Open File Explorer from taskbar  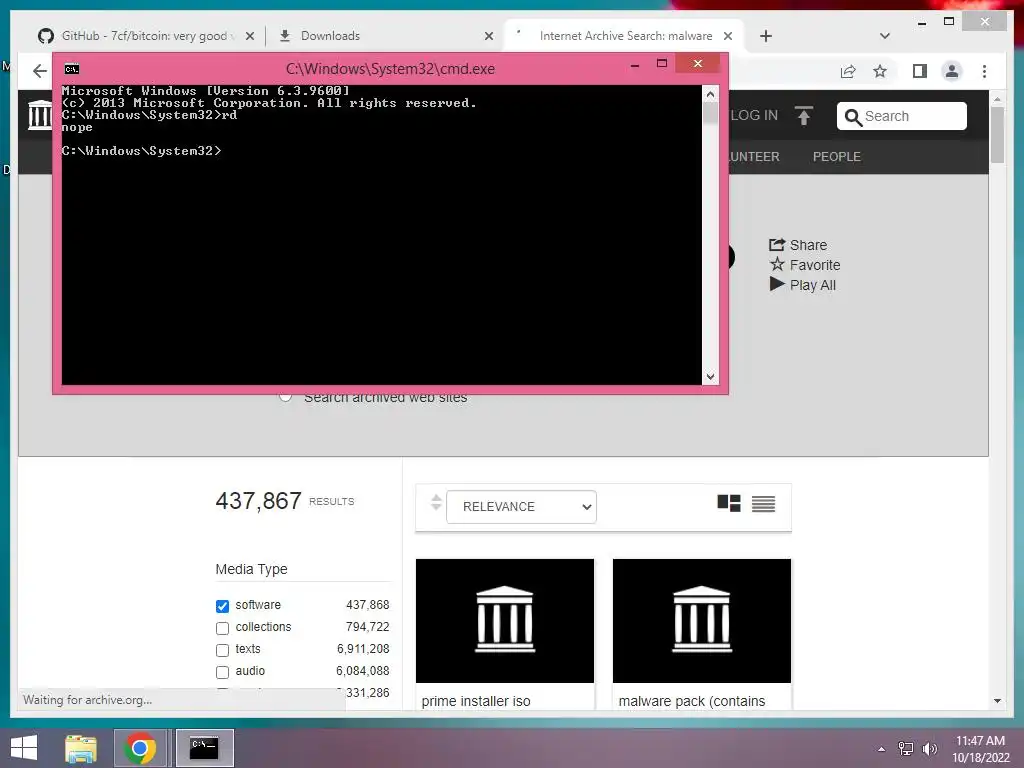click(x=81, y=748)
